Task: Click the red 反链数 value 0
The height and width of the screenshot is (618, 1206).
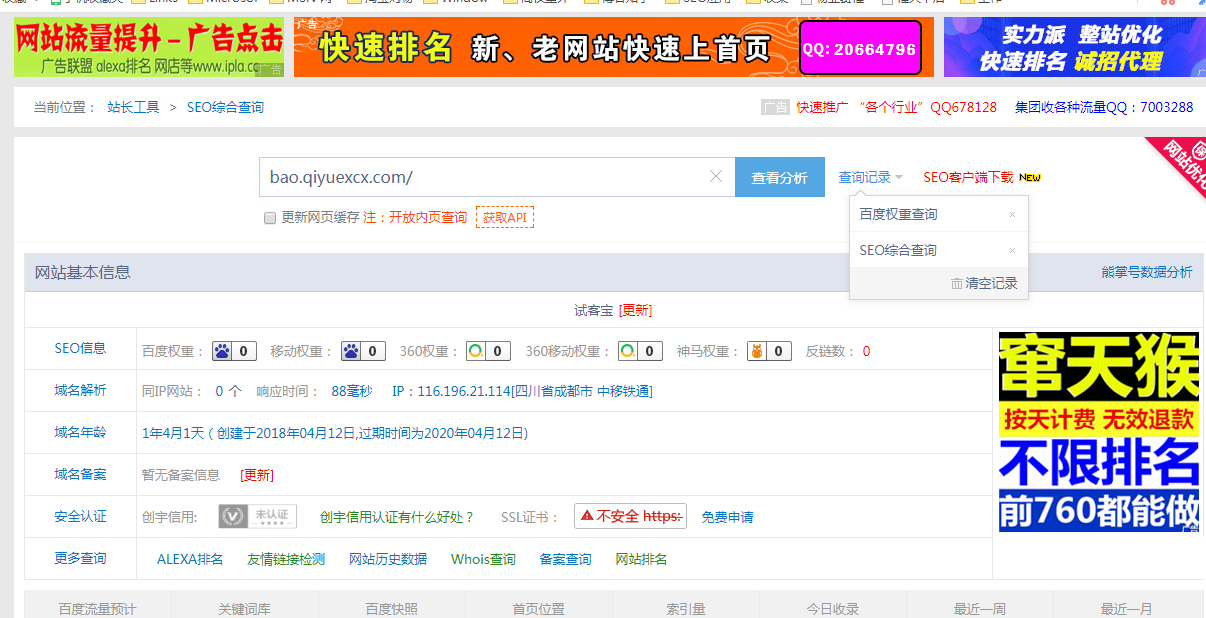Action: click(x=866, y=351)
